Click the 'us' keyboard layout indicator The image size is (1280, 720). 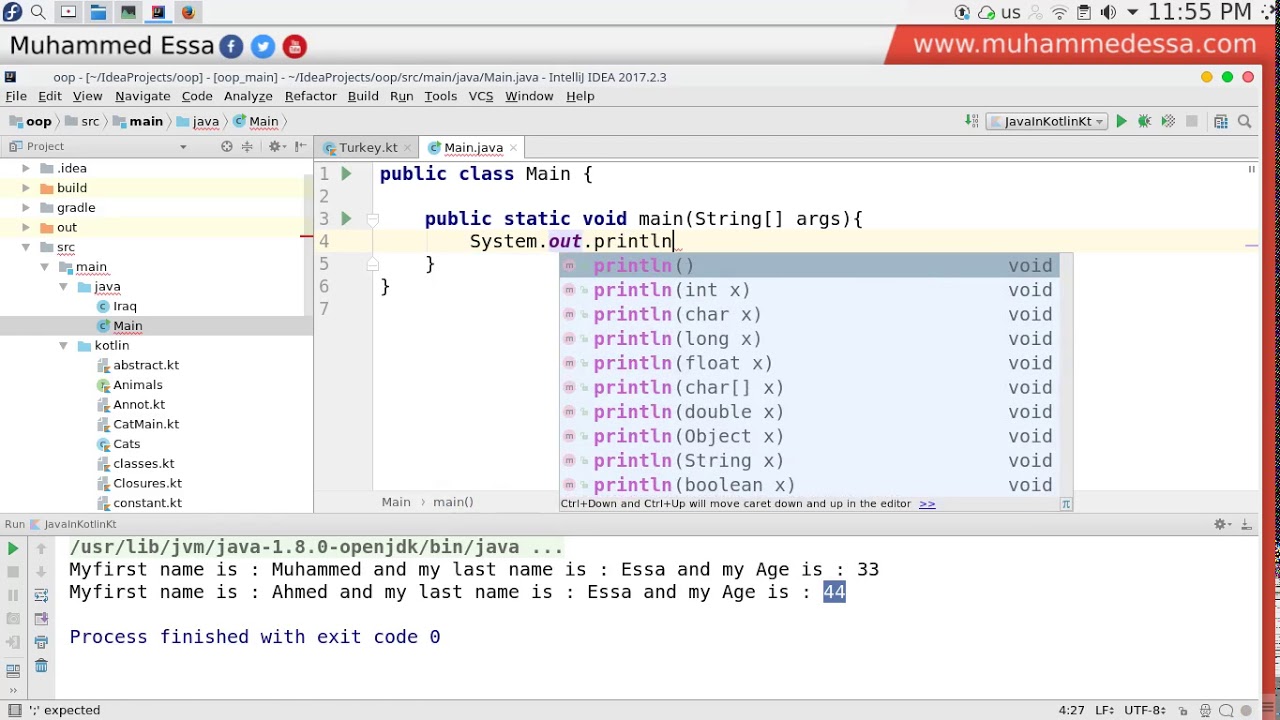click(x=1011, y=12)
